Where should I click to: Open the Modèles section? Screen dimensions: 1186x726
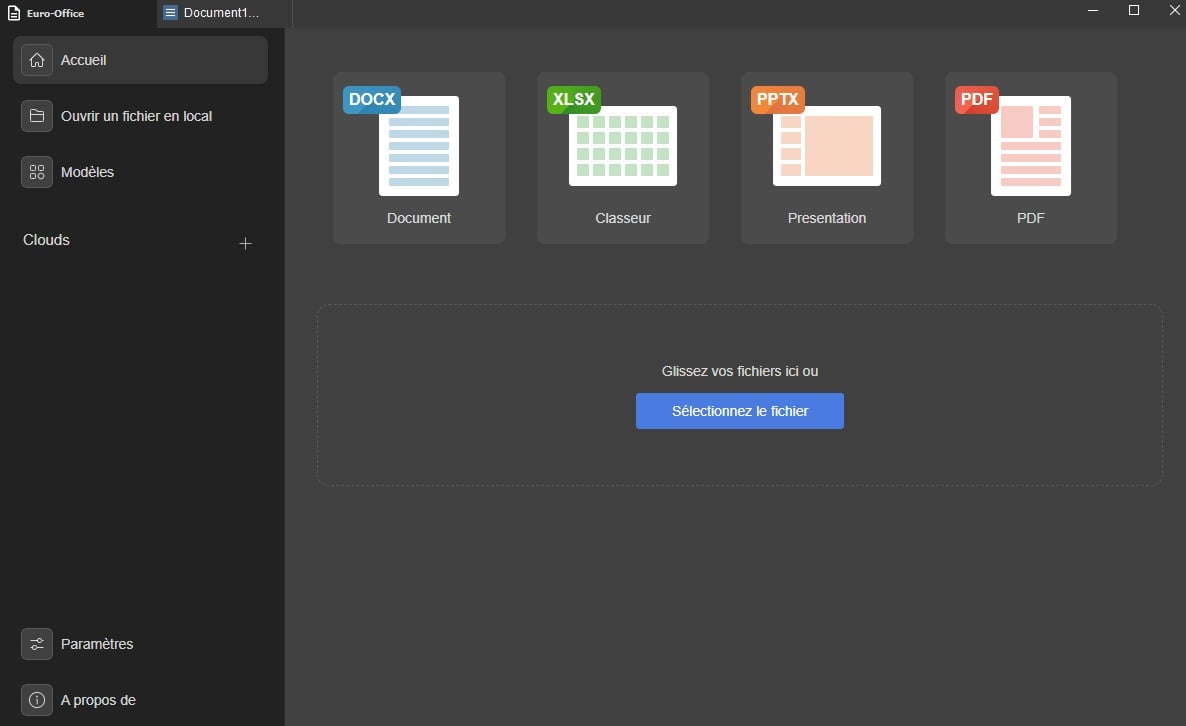point(141,172)
